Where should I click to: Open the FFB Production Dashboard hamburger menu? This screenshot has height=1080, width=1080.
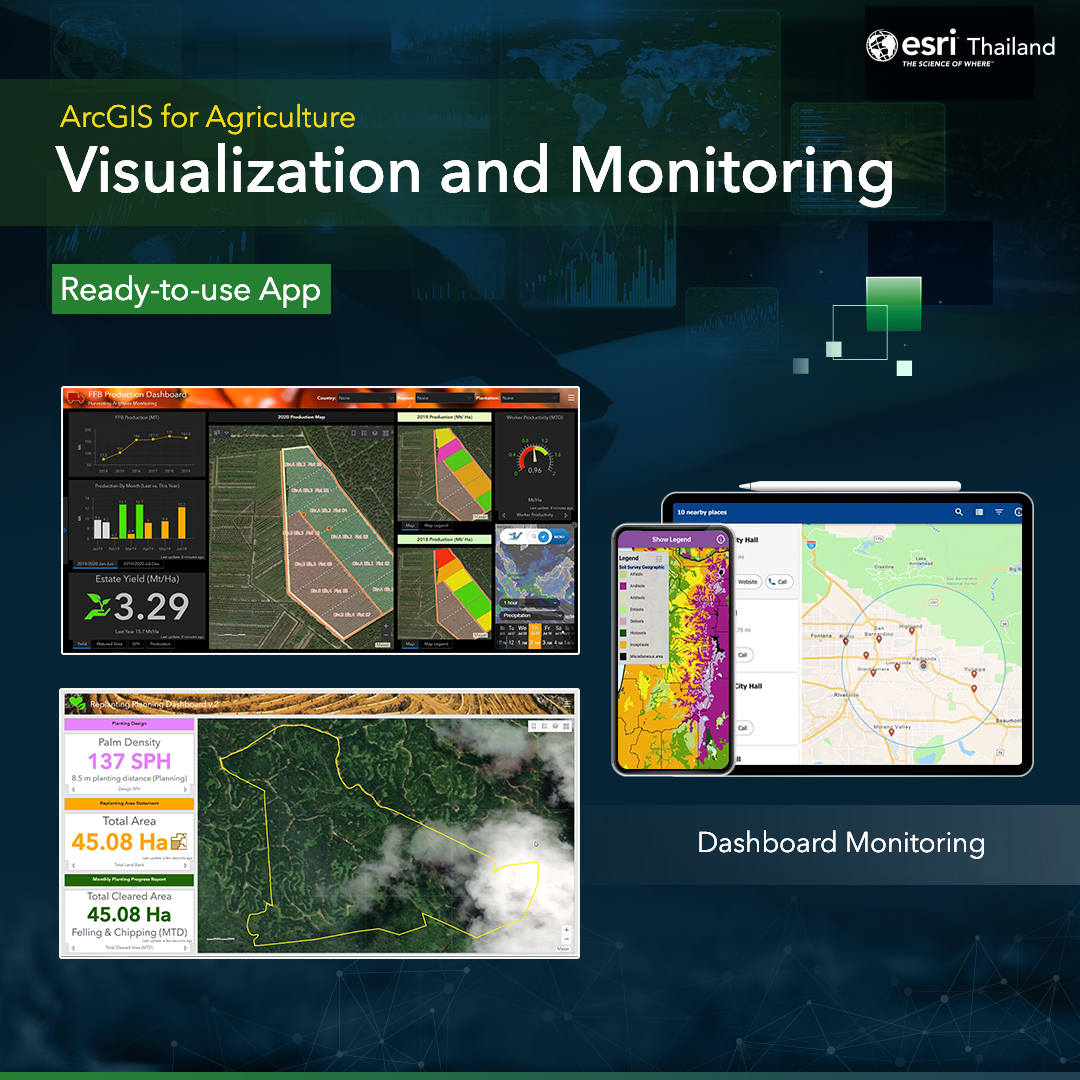tap(571, 397)
